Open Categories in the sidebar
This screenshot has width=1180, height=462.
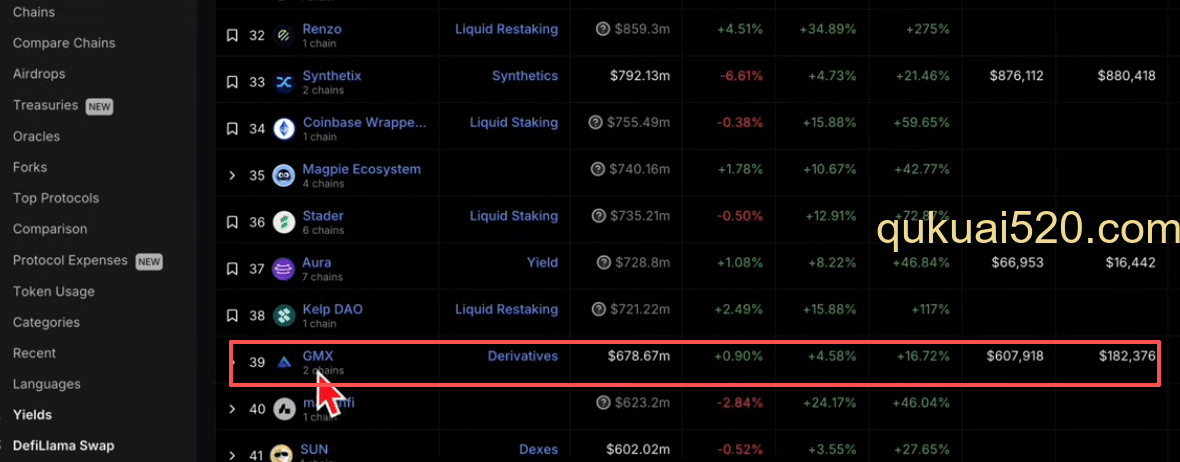pos(46,322)
